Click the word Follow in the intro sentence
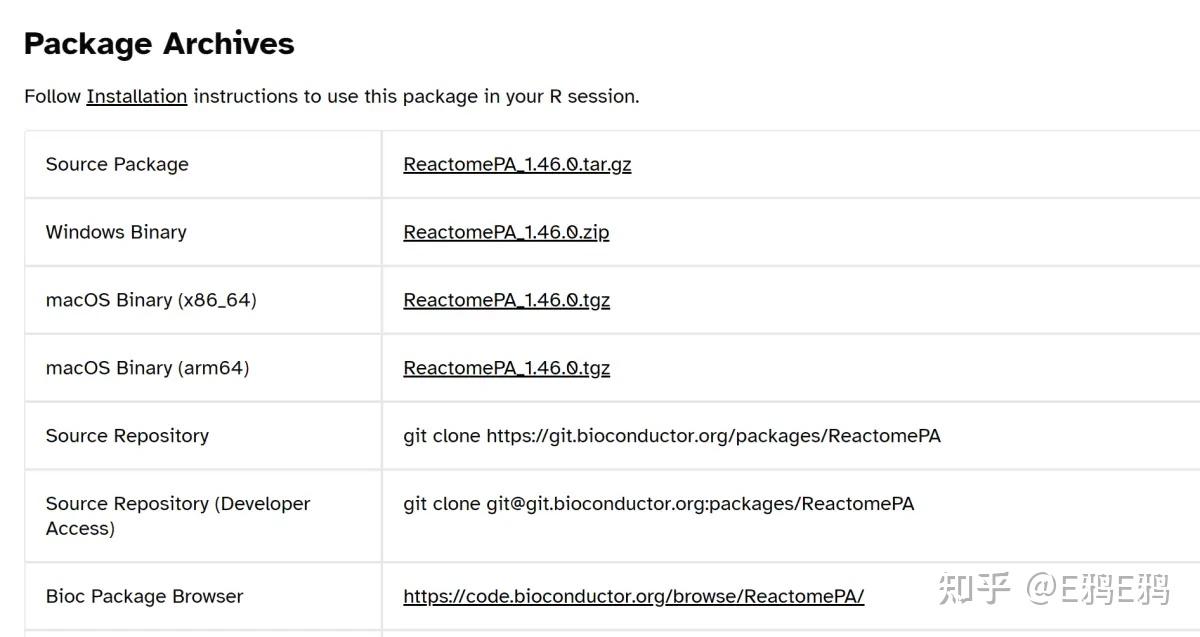 (x=52, y=97)
